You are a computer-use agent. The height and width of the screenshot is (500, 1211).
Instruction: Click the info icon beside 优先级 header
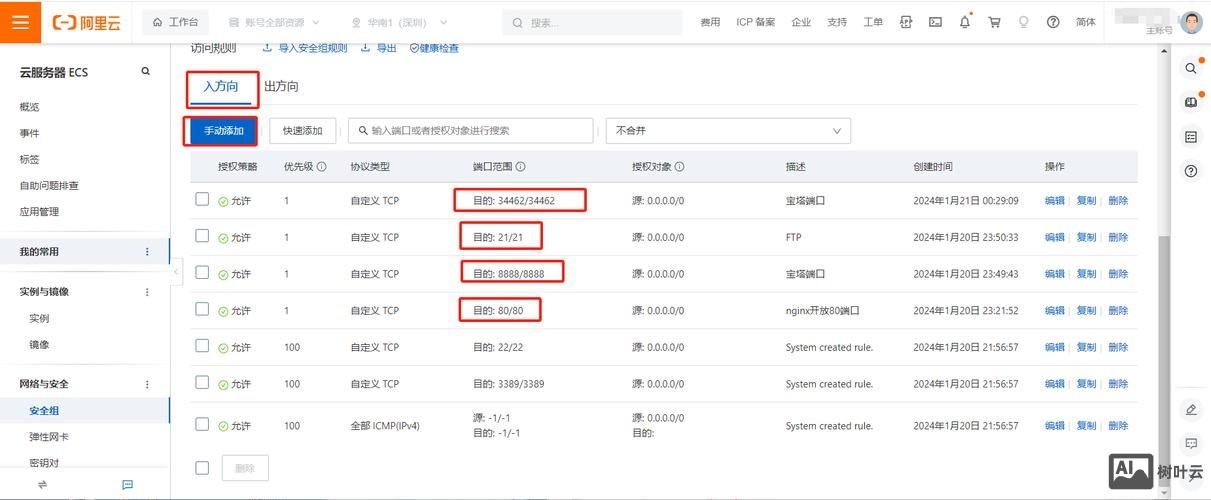coord(321,167)
